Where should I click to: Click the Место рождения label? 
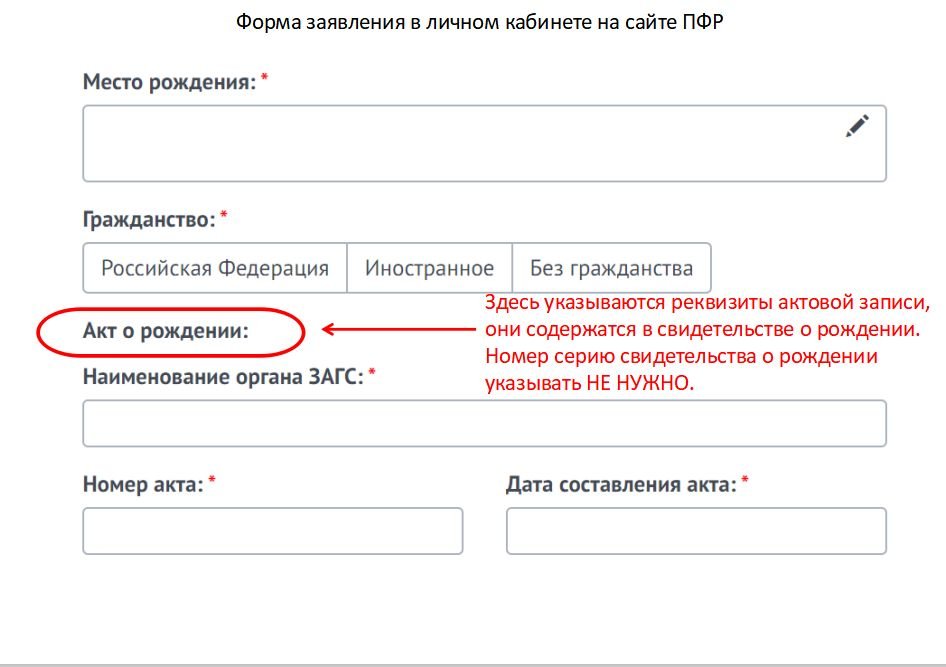[170, 81]
